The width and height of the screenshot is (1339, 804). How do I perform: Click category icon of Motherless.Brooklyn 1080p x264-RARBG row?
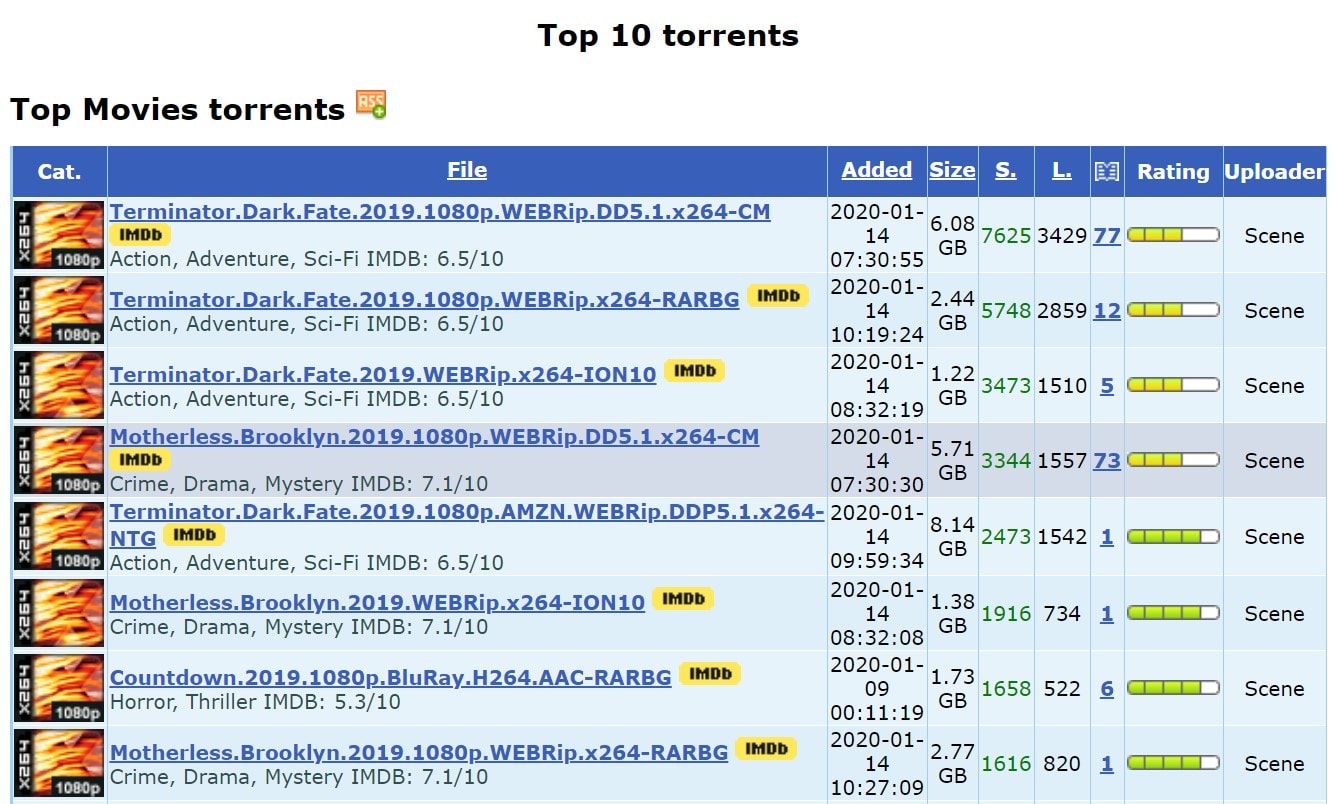(x=59, y=763)
